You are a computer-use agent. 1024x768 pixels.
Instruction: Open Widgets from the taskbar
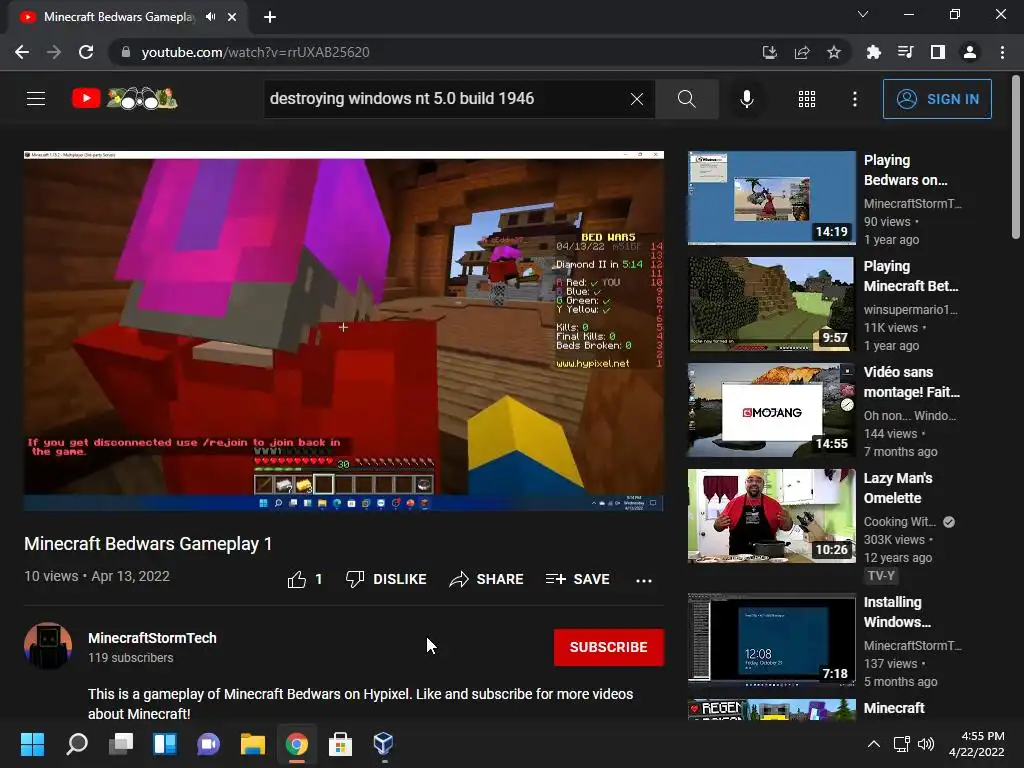click(165, 744)
